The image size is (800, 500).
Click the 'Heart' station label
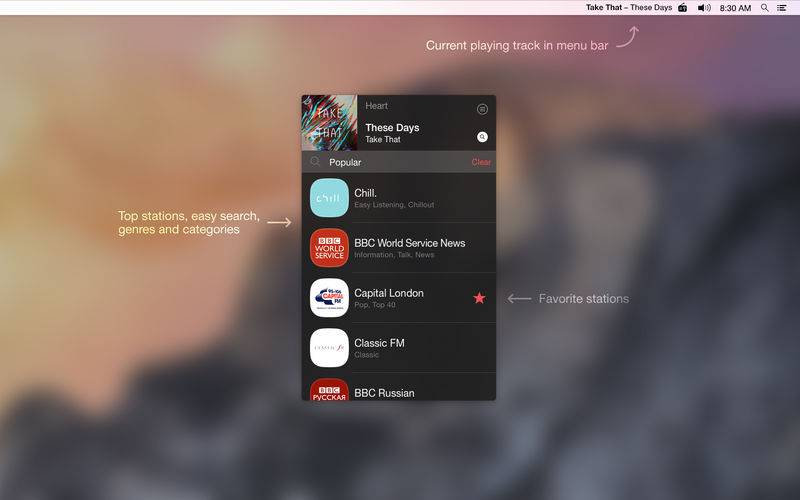[x=377, y=106]
